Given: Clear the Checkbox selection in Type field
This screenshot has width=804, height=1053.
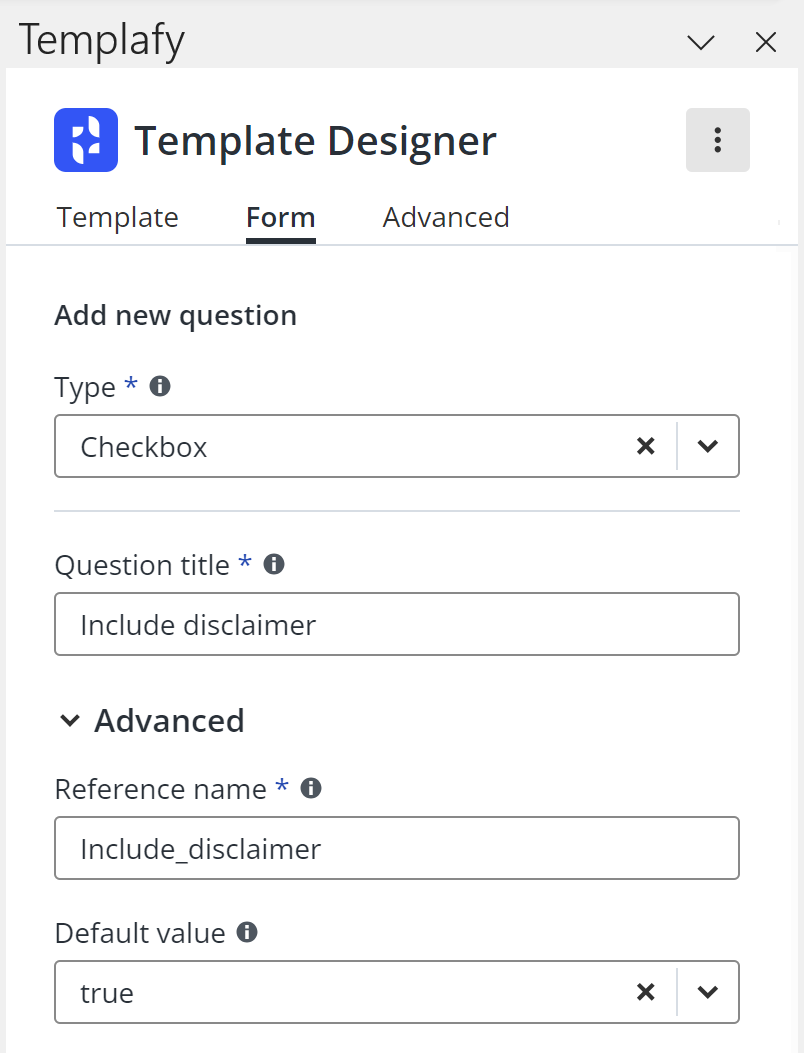Looking at the screenshot, I should pos(646,446).
